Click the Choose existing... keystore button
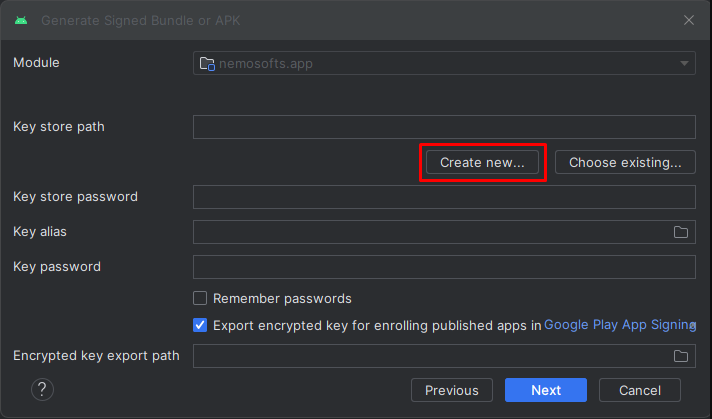 coord(625,163)
